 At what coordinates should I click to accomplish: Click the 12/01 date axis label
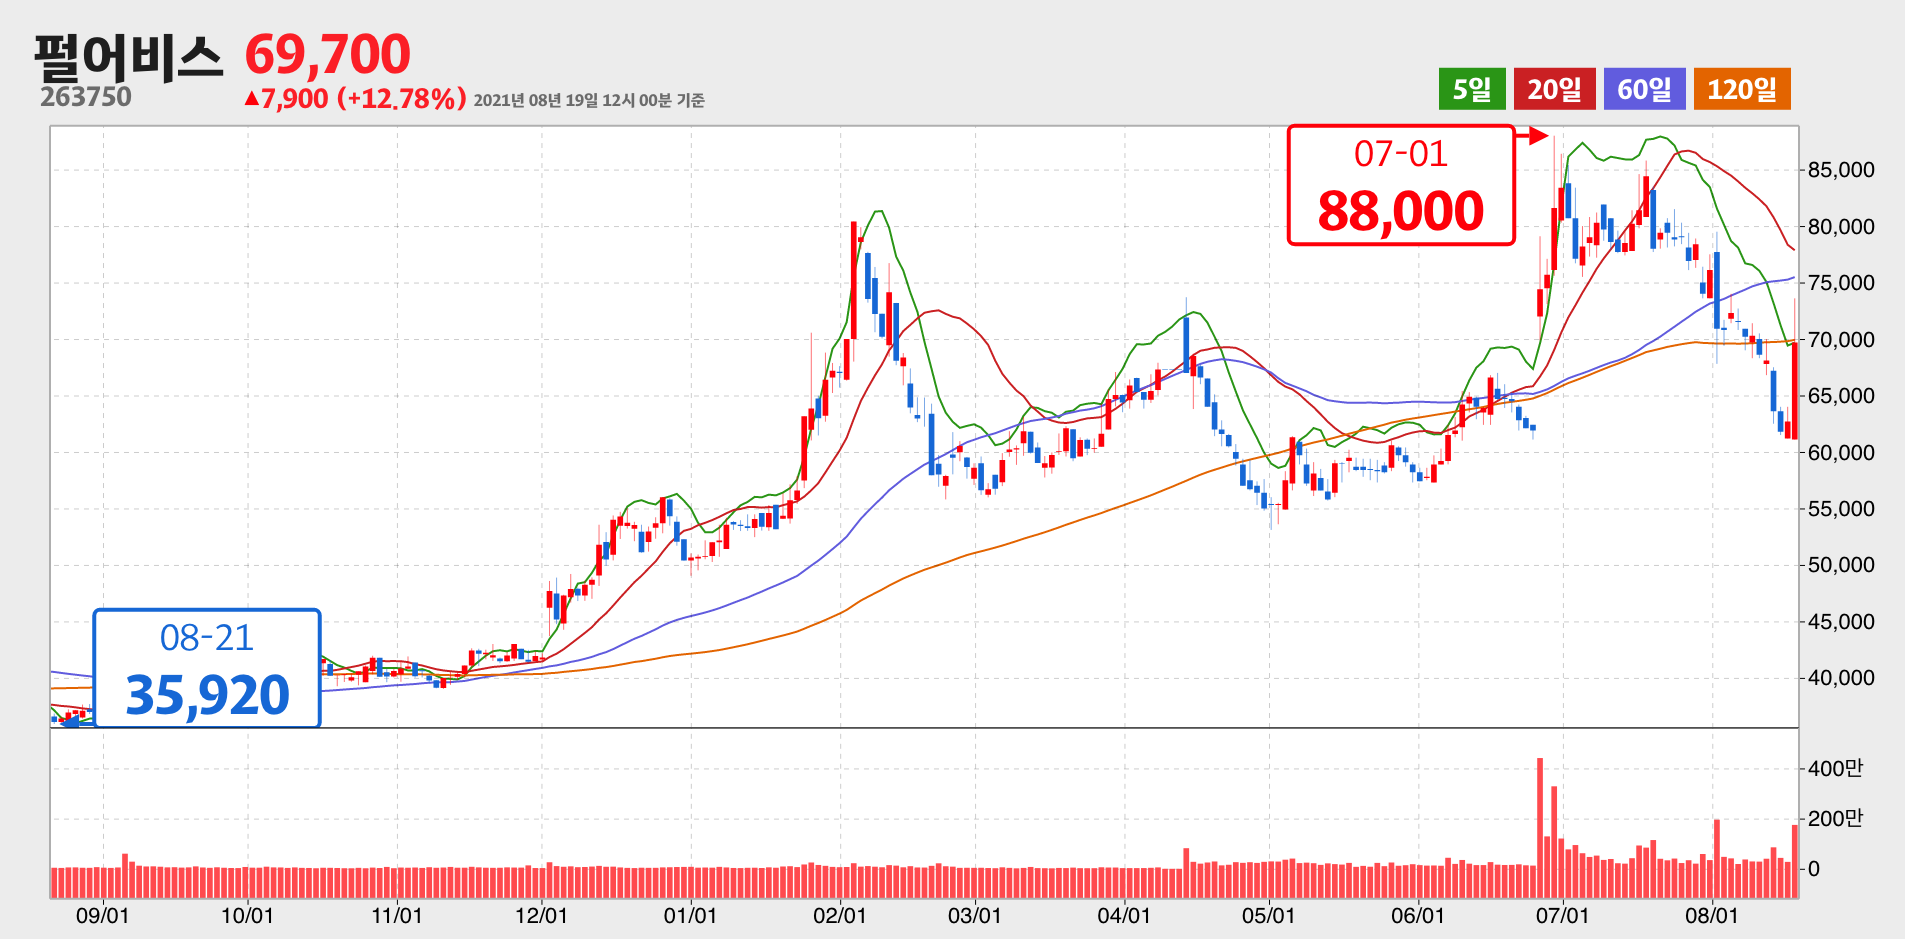point(541,916)
